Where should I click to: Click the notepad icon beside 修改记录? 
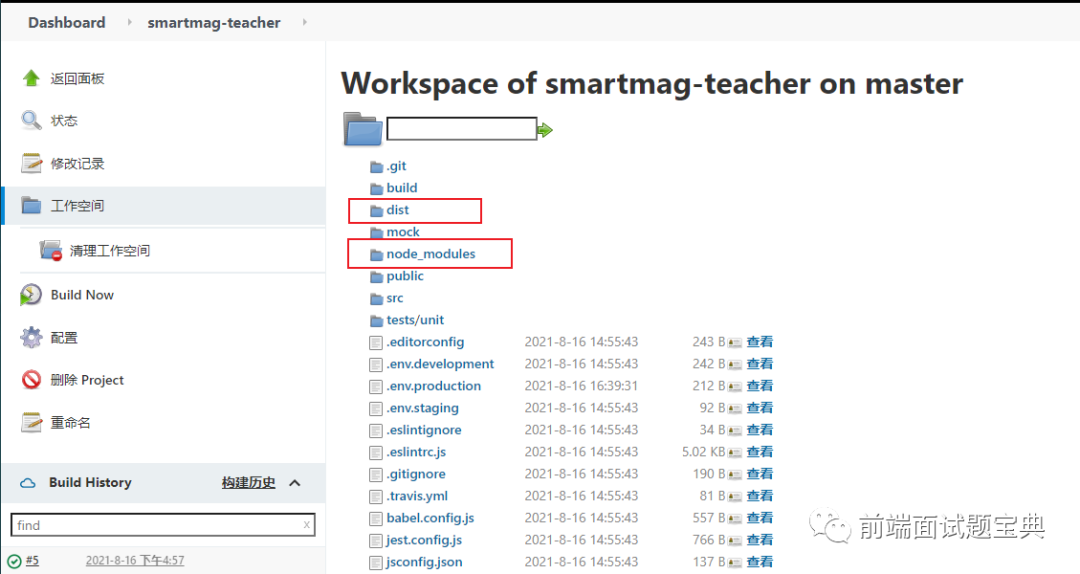pyautogui.click(x=31, y=163)
